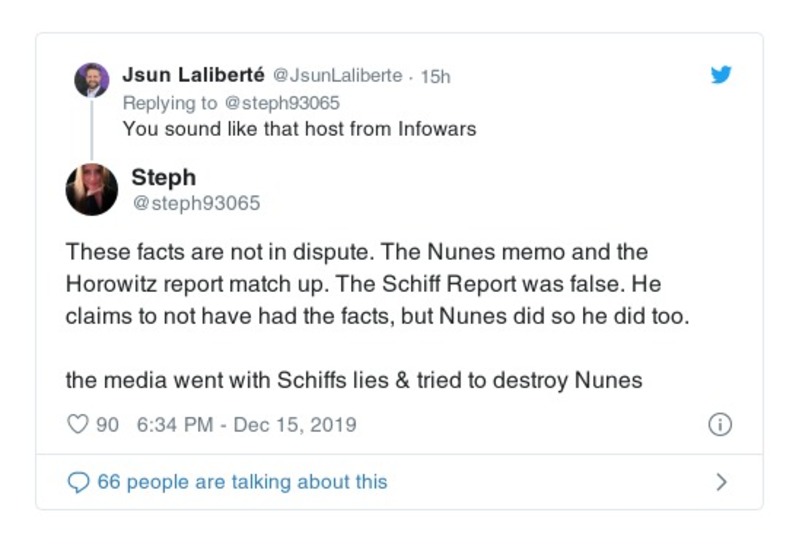Expand conversation with the right chevron arrow
This screenshot has width=799, height=560.
721,482
